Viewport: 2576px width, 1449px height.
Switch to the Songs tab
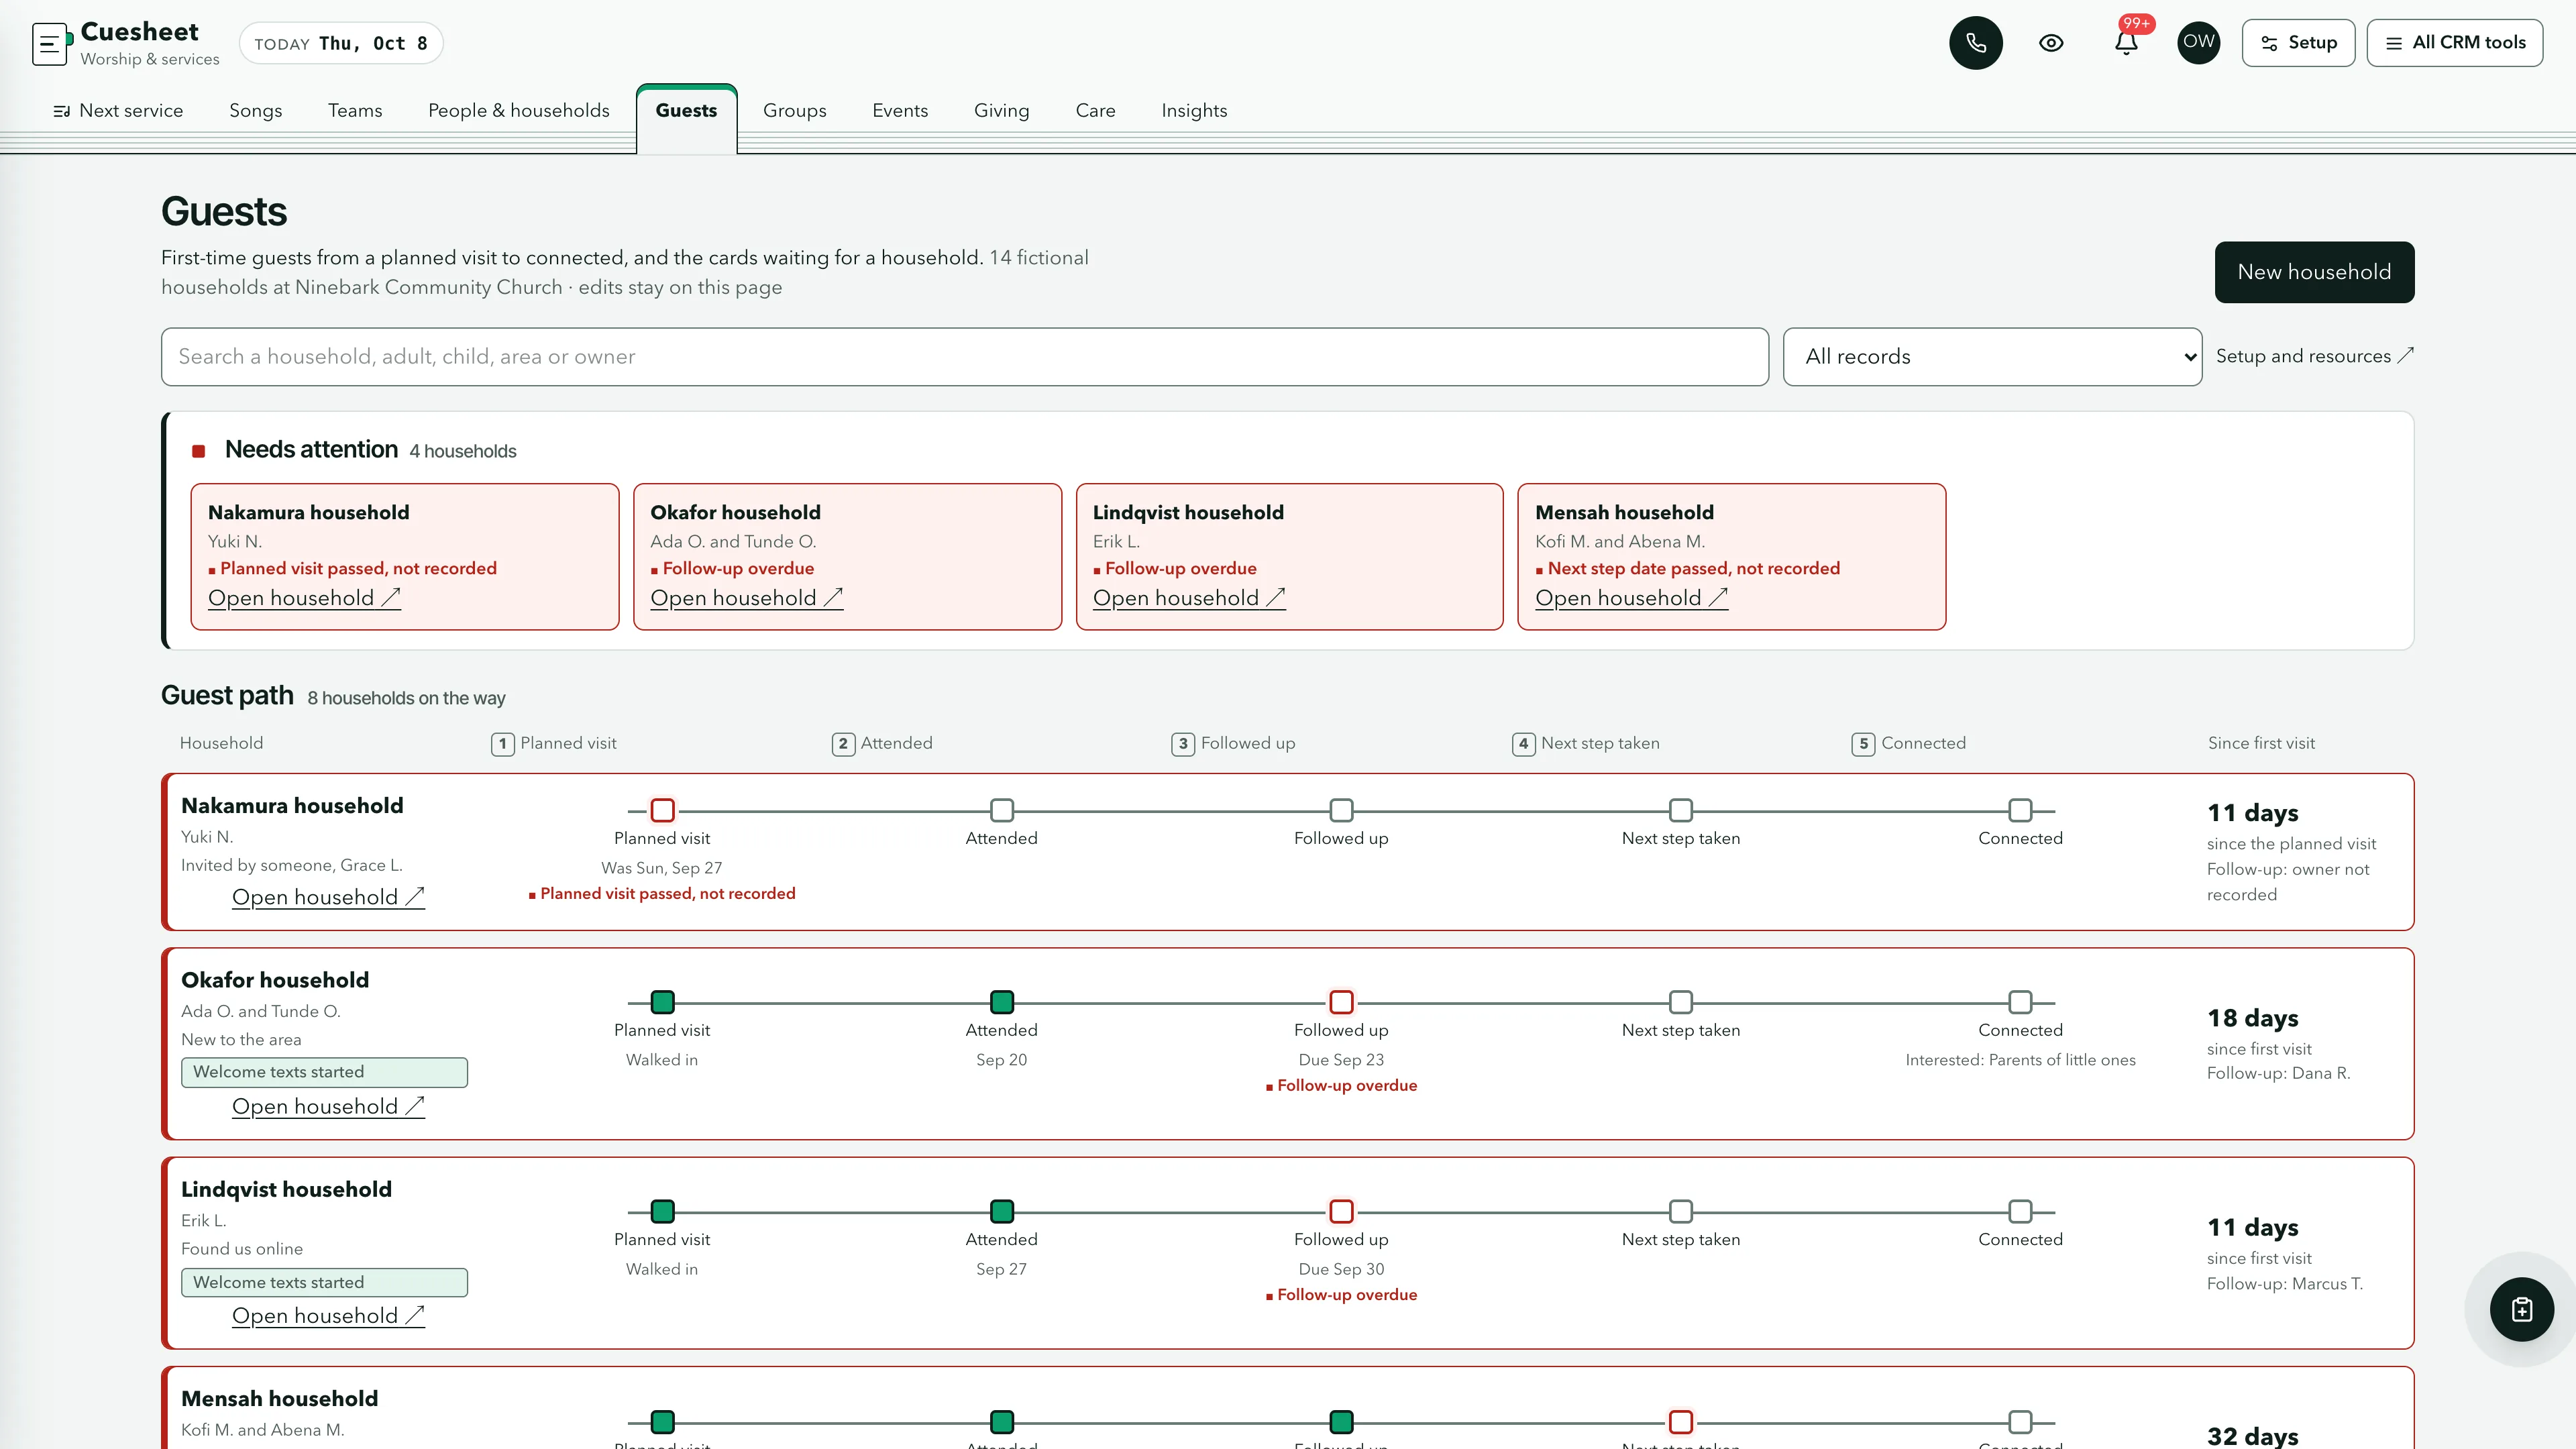[x=256, y=111]
